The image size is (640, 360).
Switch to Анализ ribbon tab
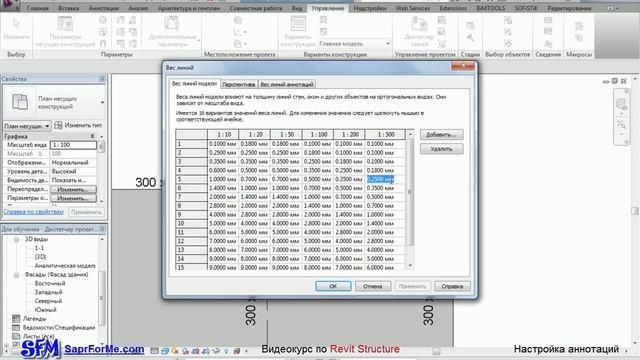138,8
